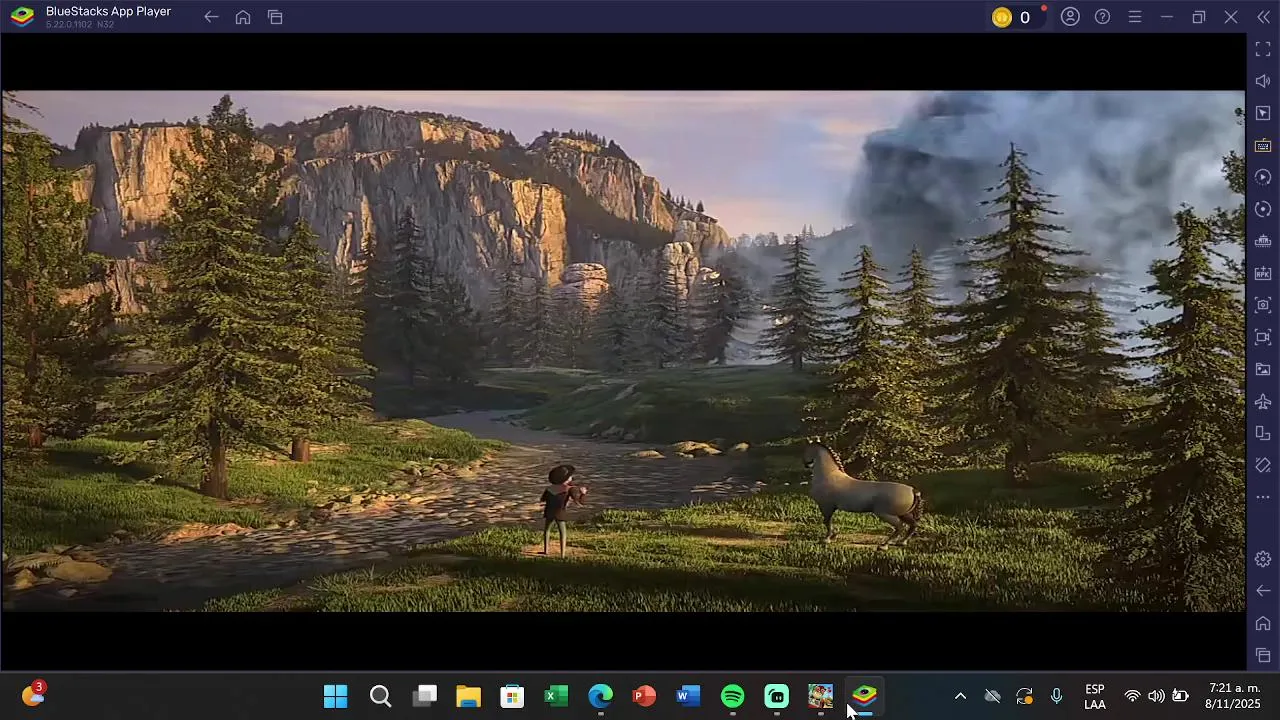Open Task View on the taskbar

coord(425,696)
